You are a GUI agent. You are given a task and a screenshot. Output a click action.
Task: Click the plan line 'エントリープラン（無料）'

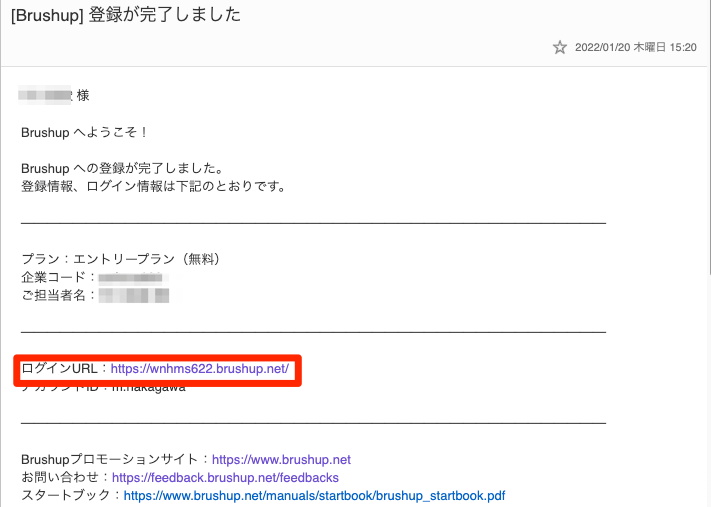(x=146, y=259)
